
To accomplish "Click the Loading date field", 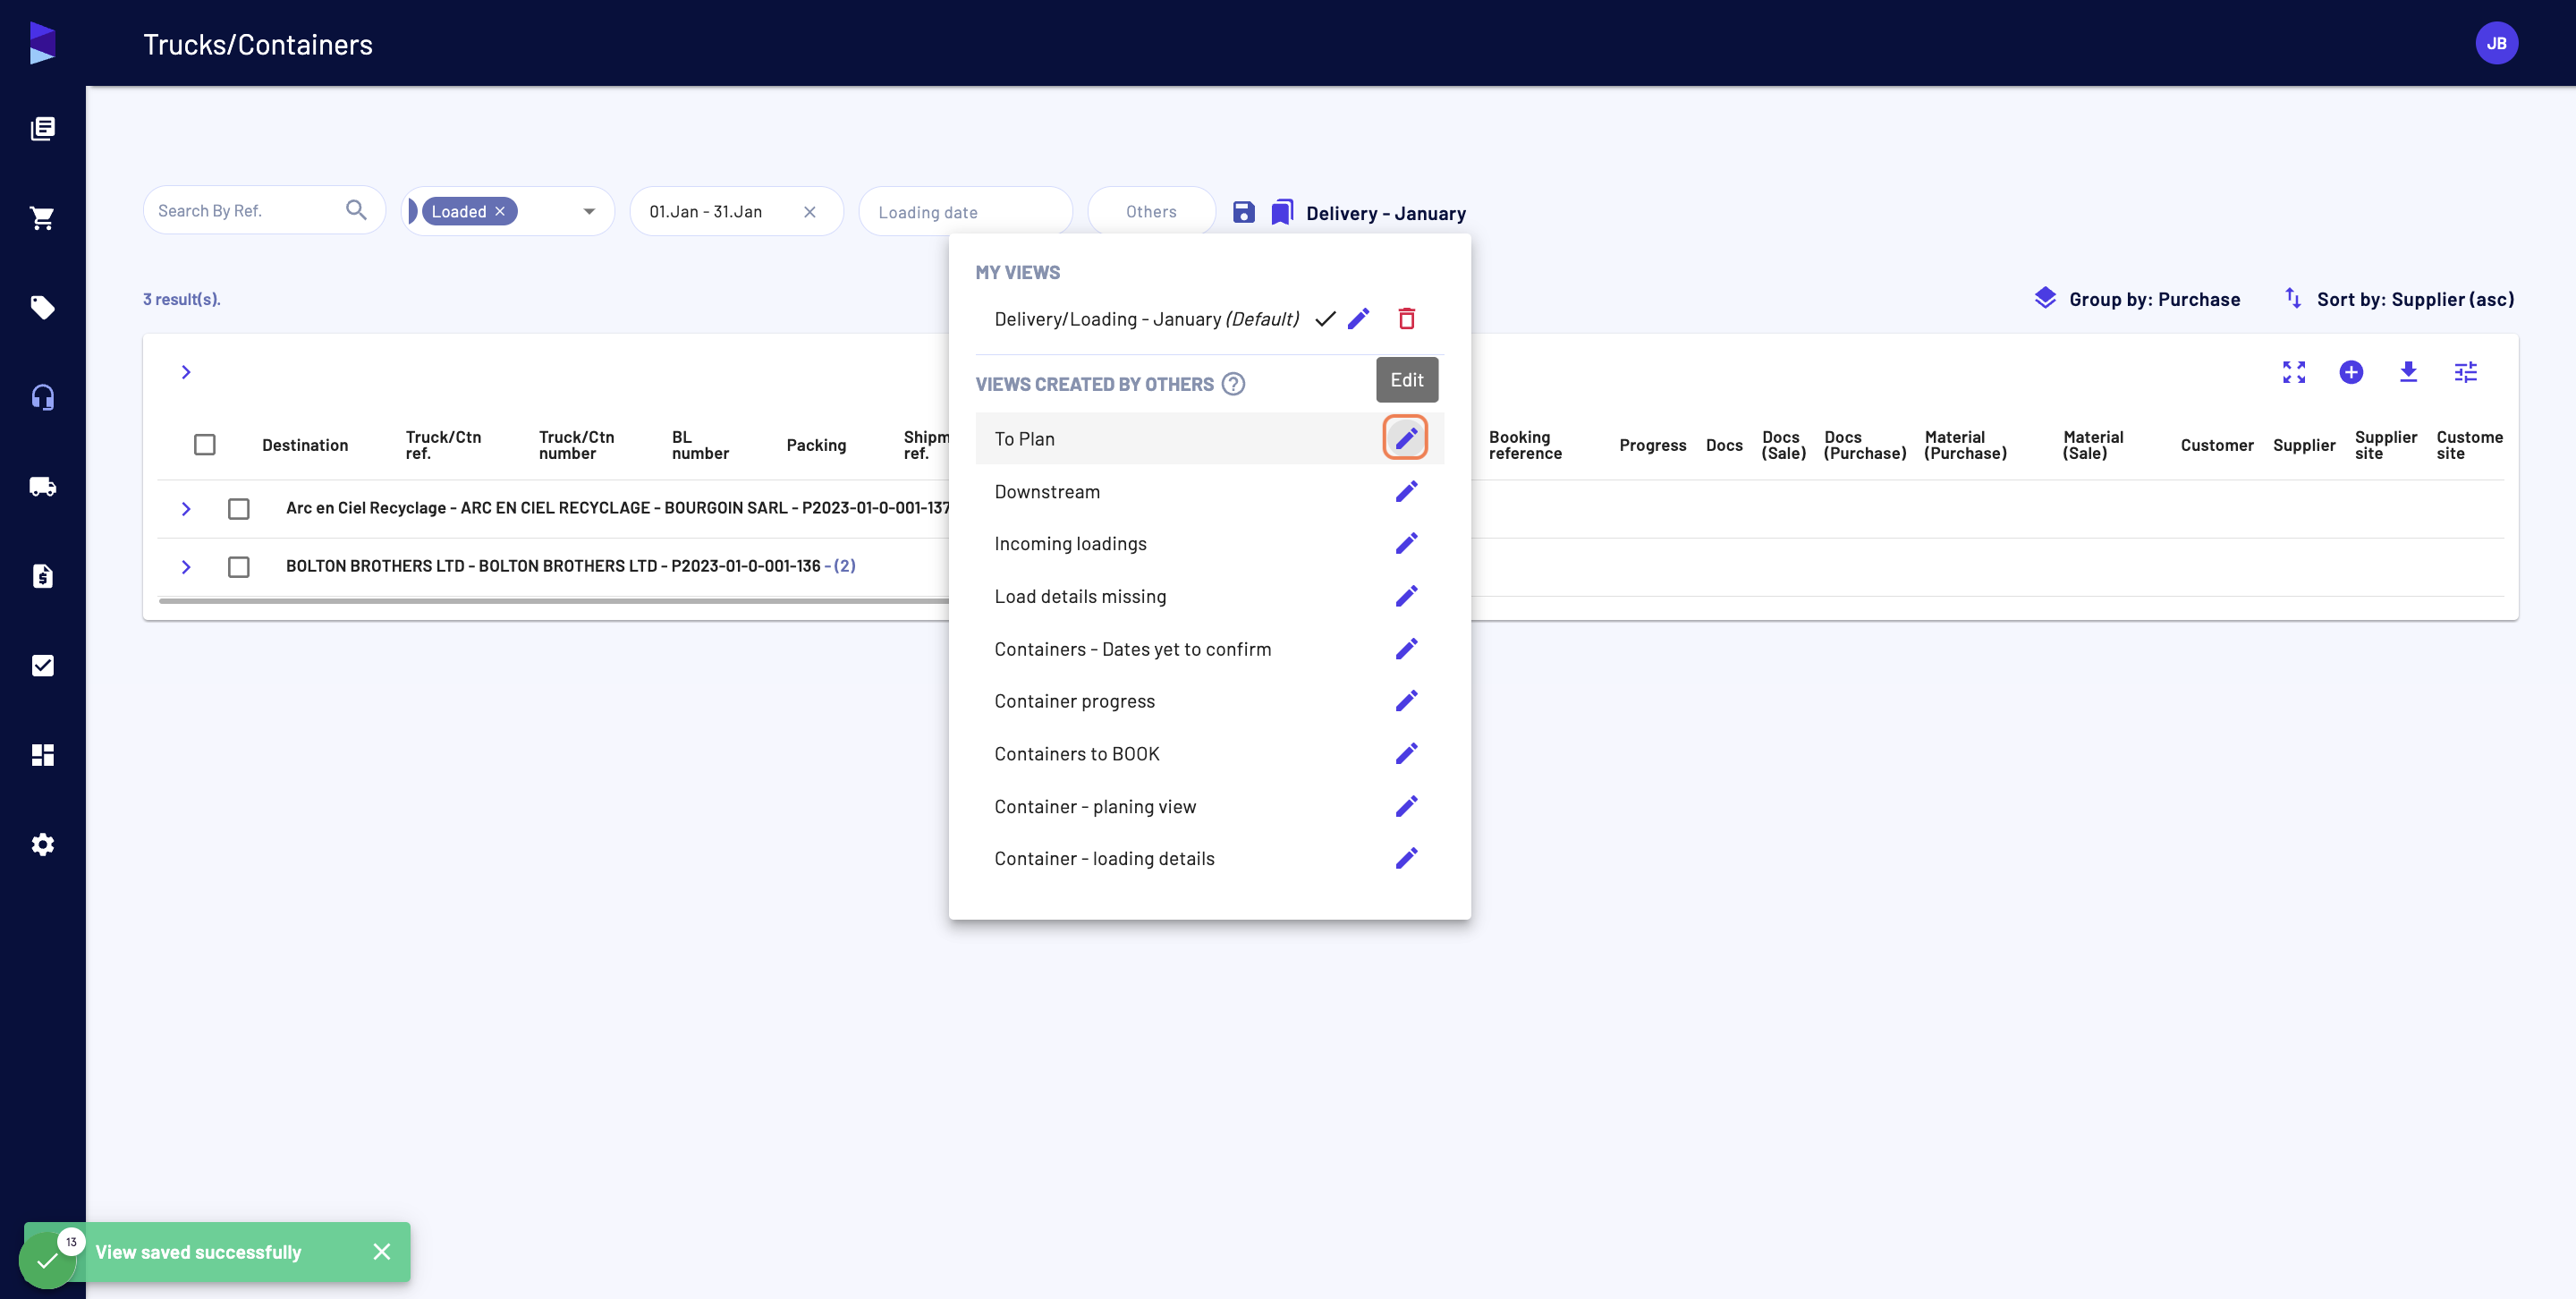I will (965, 211).
